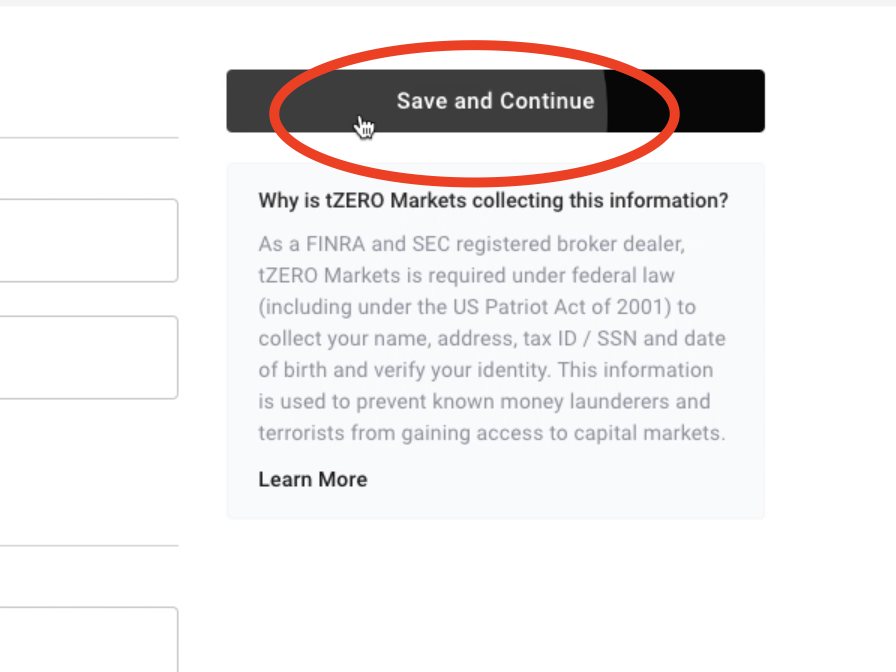Focus the second text field below the top one

click(x=85, y=356)
